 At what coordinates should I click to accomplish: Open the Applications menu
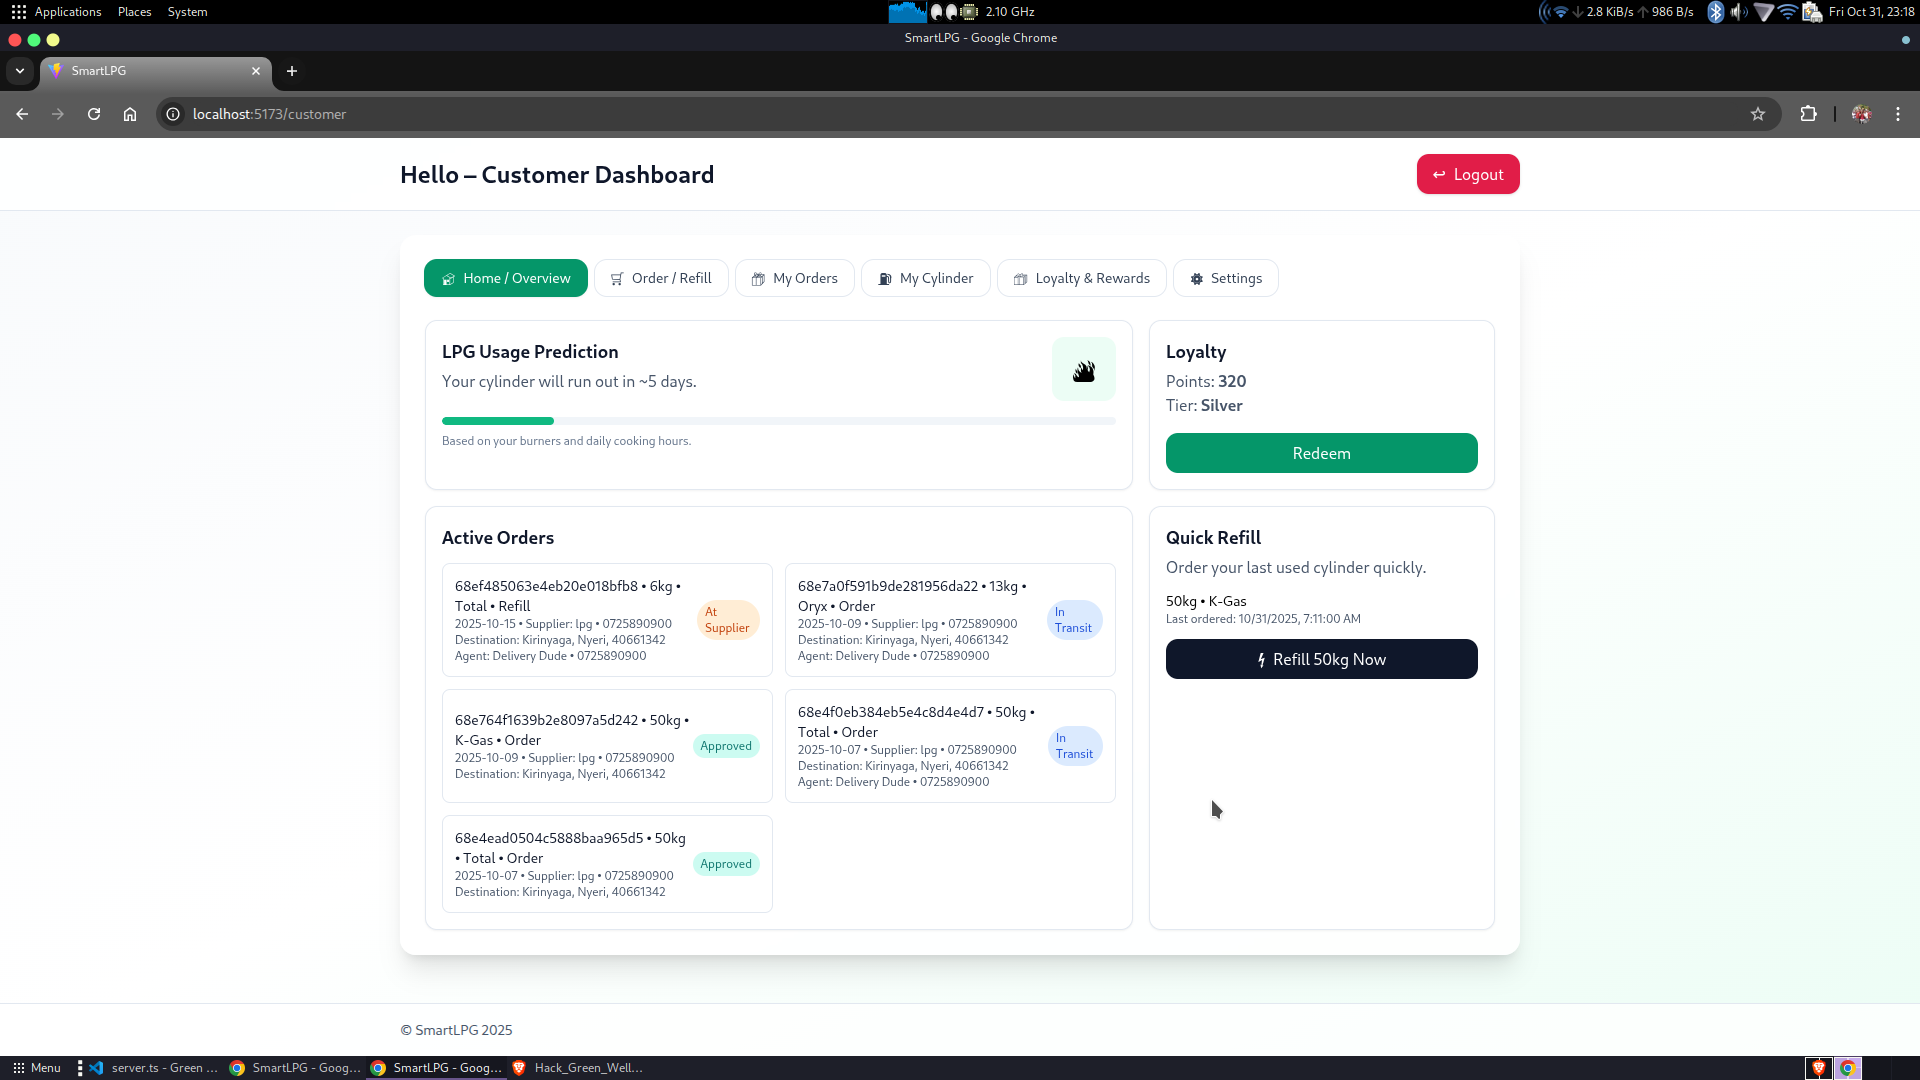tap(67, 12)
